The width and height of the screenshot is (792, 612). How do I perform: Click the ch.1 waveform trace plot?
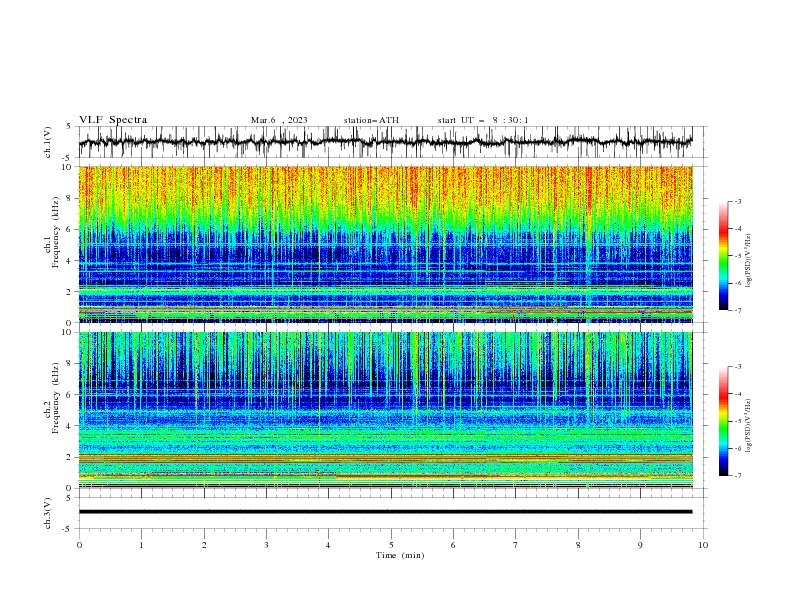click(x=385, y=142)
